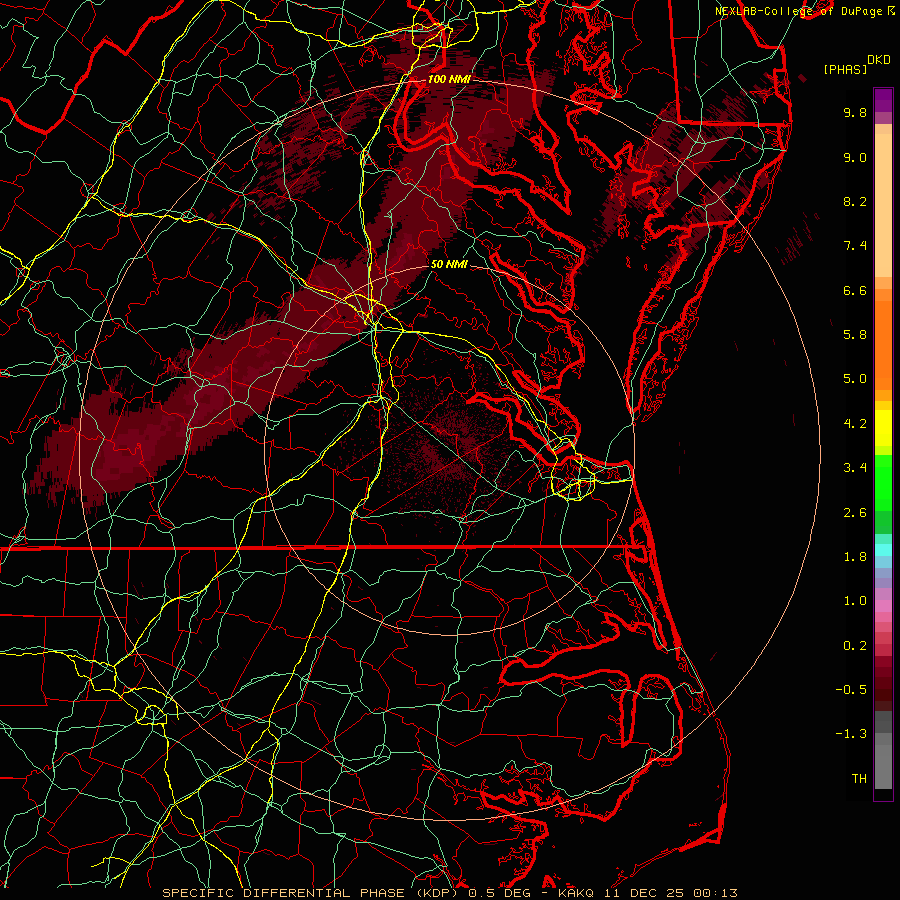Click the 5.0 scale value

click(855, 379)
